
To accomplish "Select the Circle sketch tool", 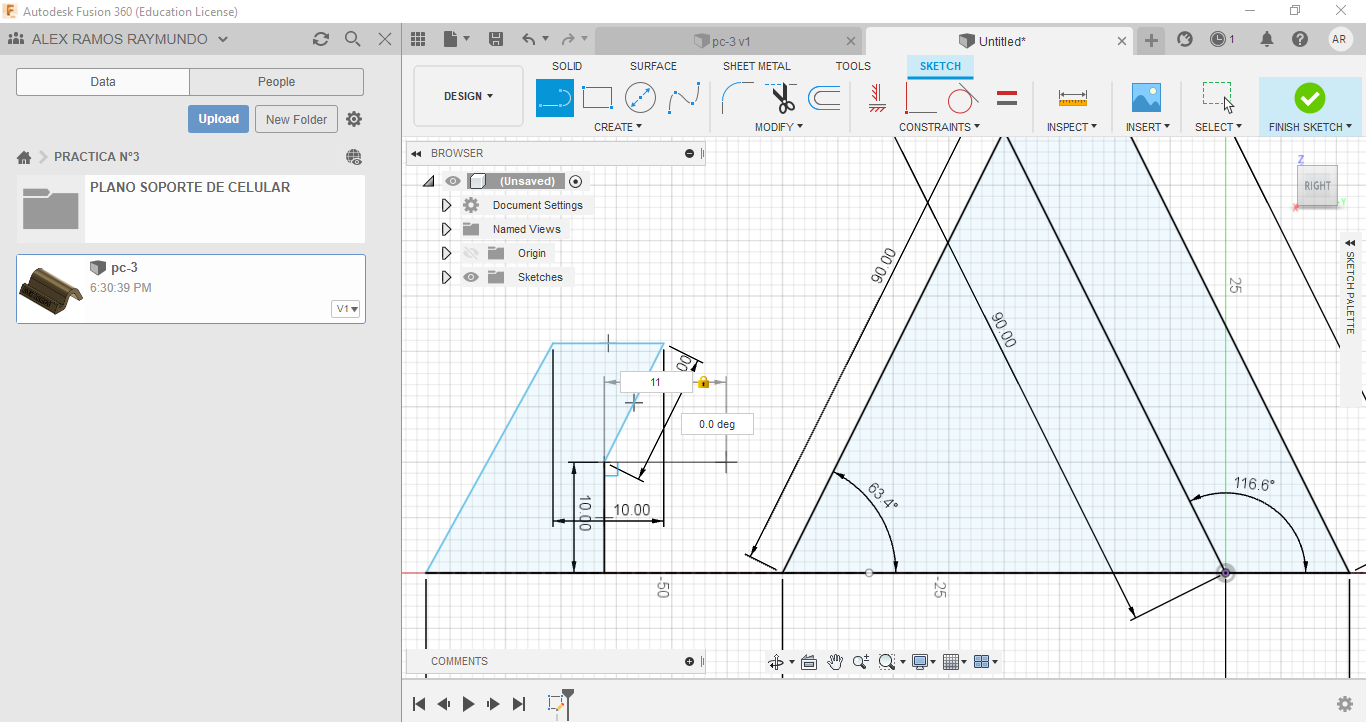I will pos(640,98).
